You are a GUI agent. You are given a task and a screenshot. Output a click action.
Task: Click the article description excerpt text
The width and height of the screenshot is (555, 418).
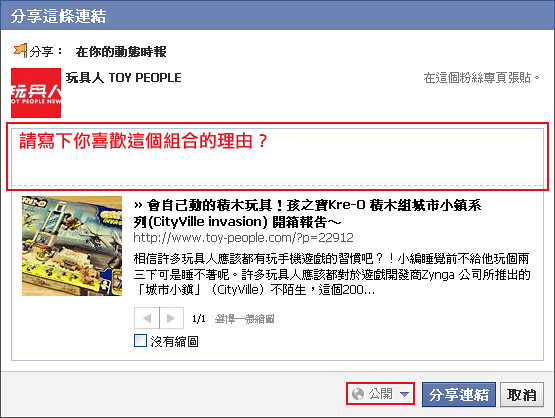pyautogui.click(x=332, y=274)
